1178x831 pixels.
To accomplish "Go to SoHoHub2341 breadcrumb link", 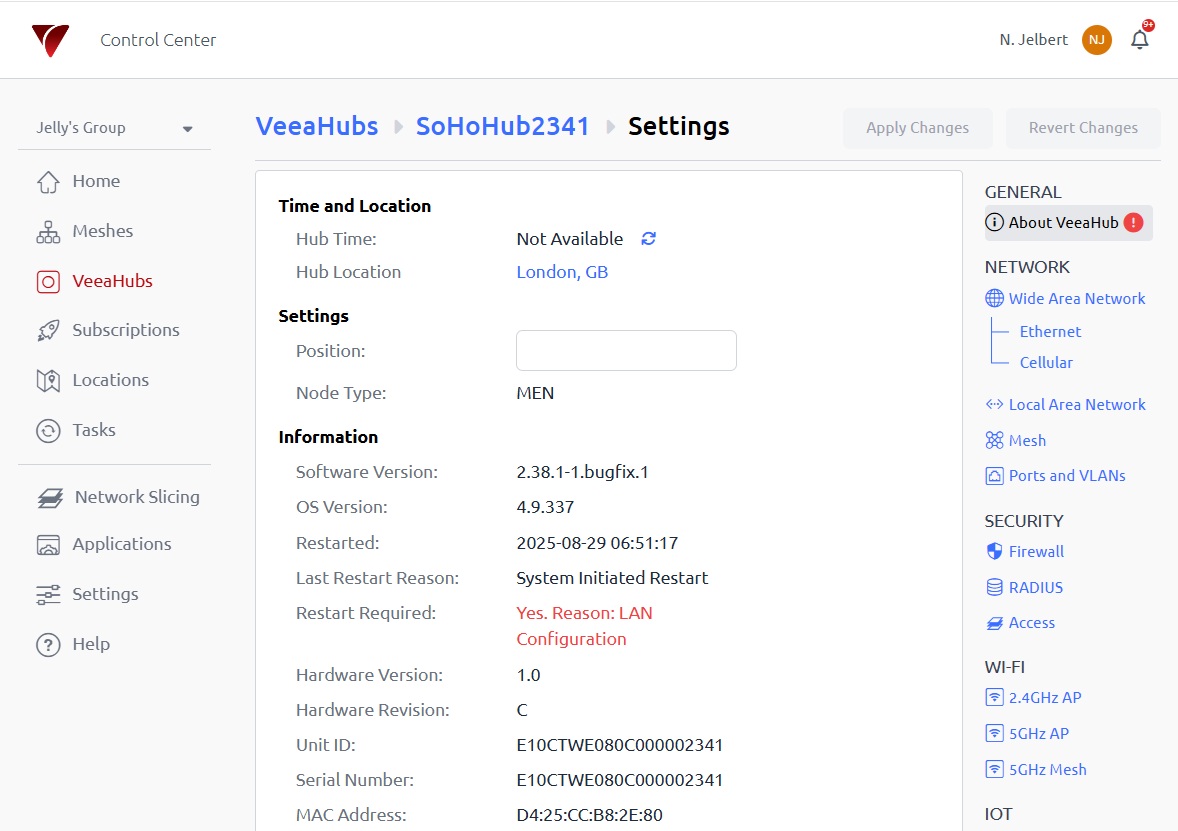I will 502,126.
